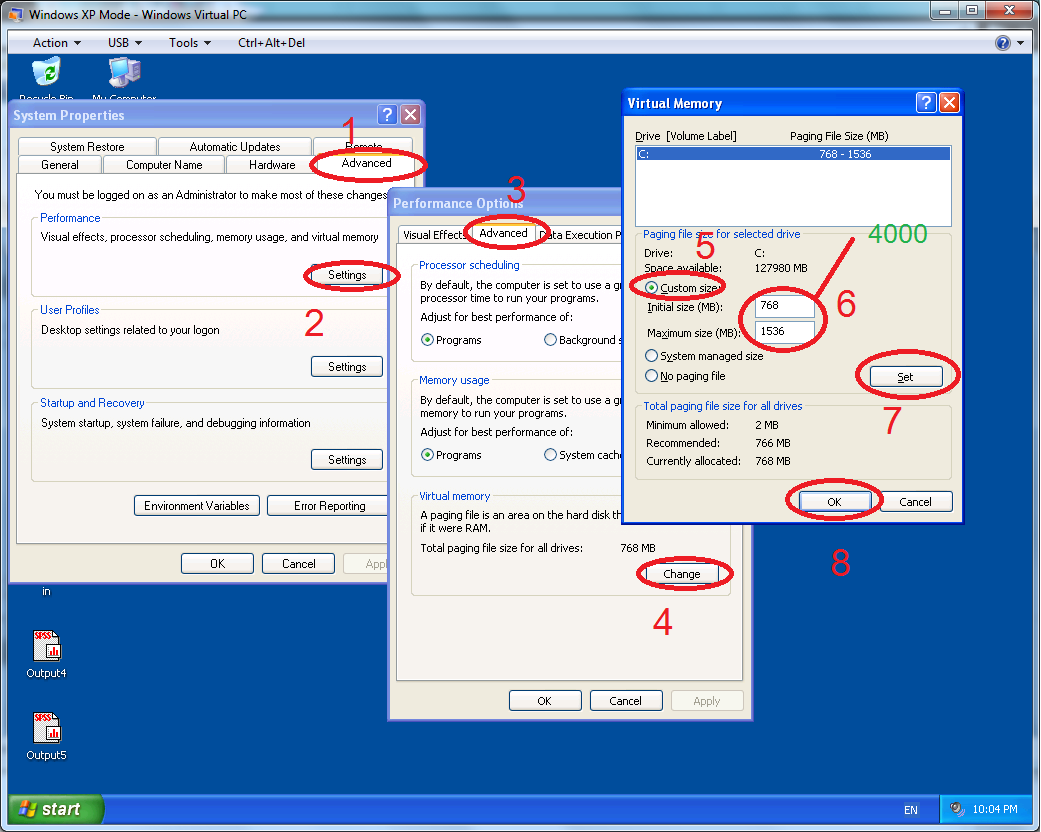Select System managed size option
Image resolution: width=1041 pixels, height=832 pixels.
(x=651, y=356)
